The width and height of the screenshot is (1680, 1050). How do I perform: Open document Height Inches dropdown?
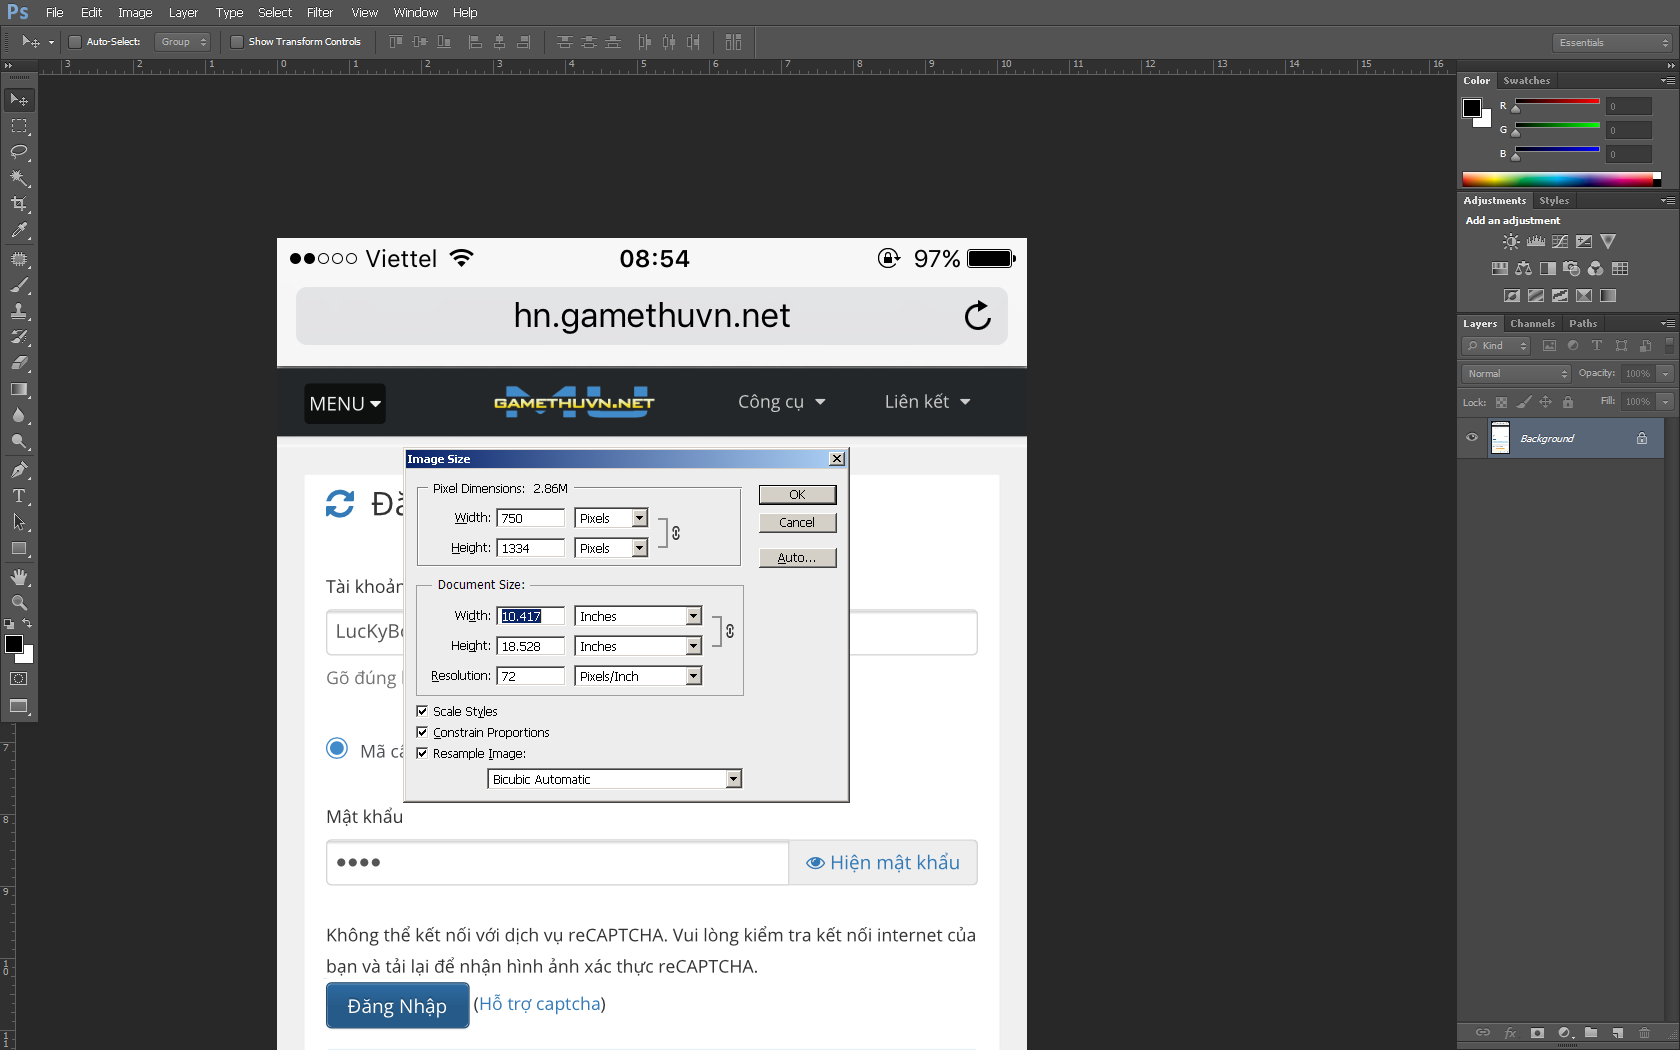(693, 646)
